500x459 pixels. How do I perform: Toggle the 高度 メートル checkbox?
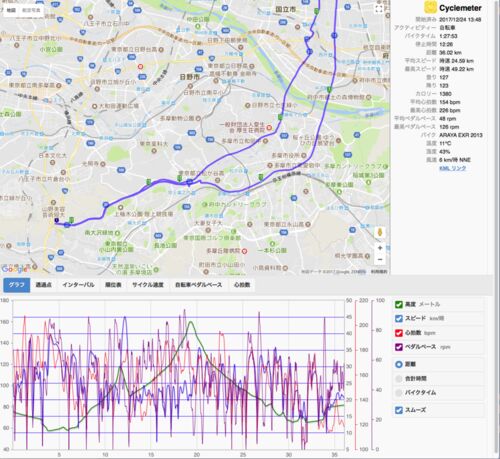tap(399, 304)
